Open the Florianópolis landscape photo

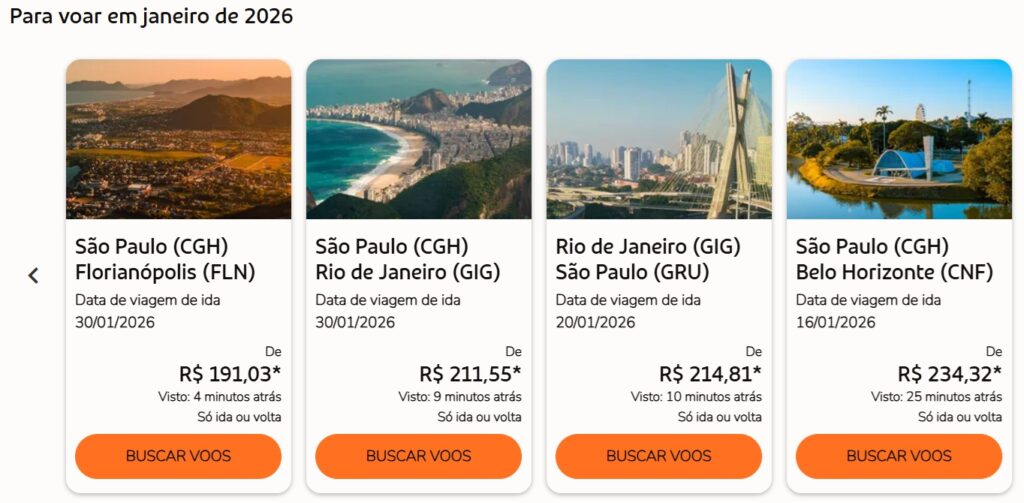tap(178, 139)
